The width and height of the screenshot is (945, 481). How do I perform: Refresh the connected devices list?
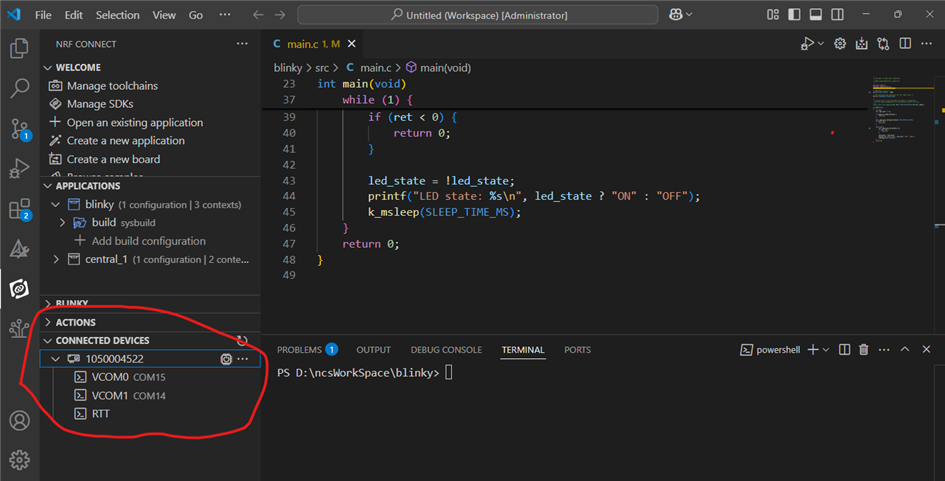[242, 341]
